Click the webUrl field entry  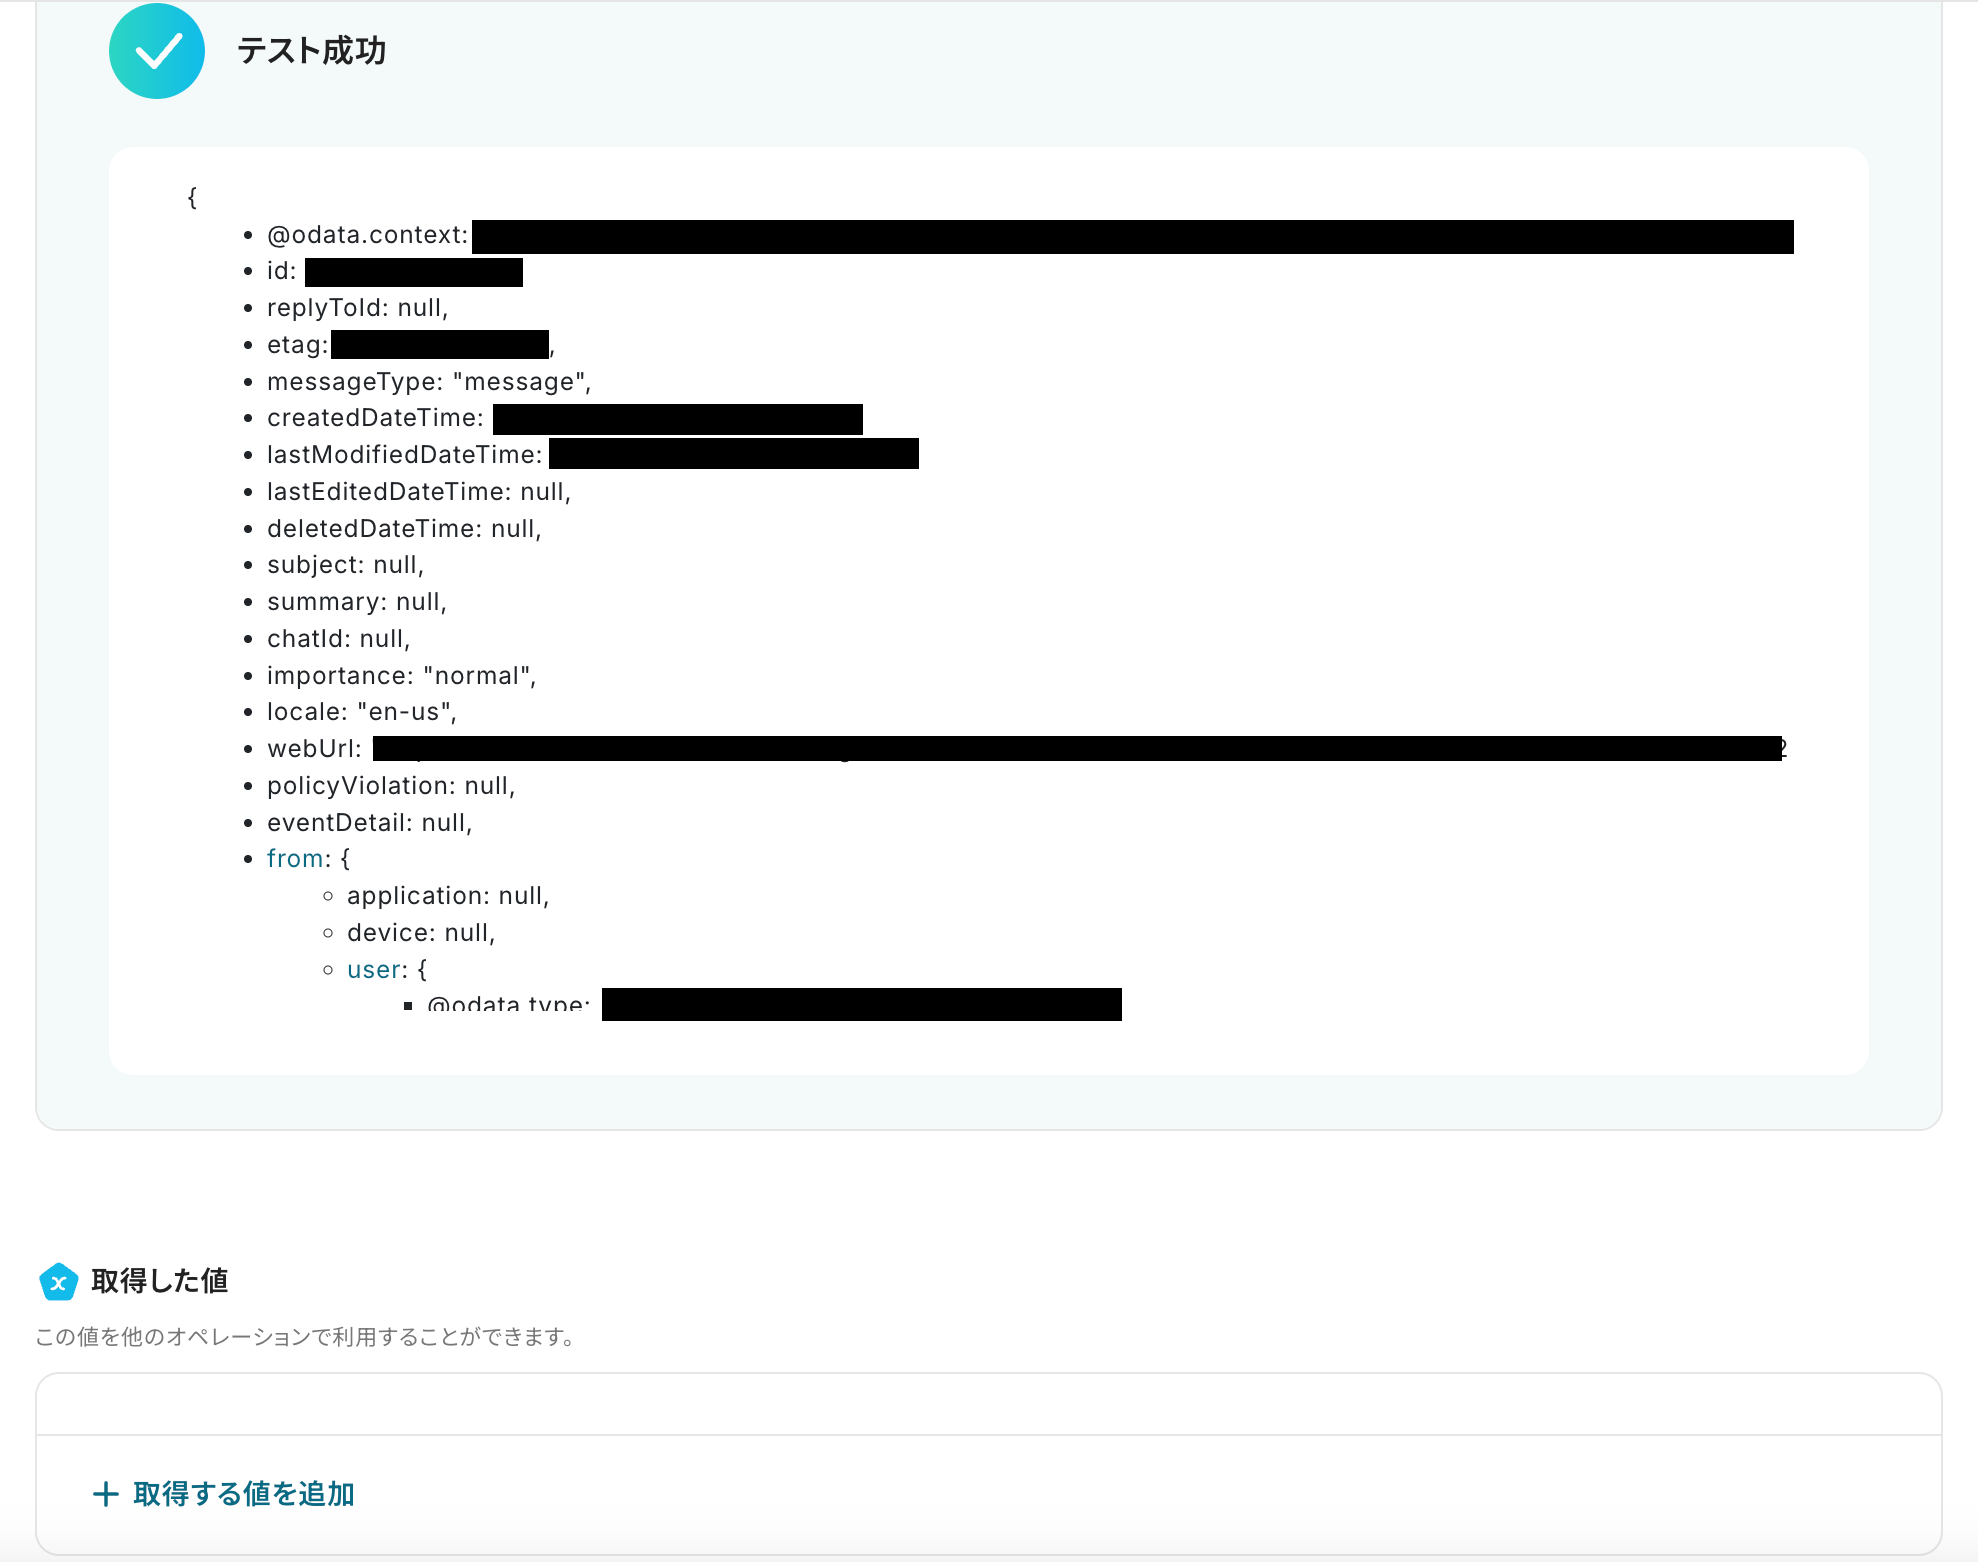(x=314, y=749)
